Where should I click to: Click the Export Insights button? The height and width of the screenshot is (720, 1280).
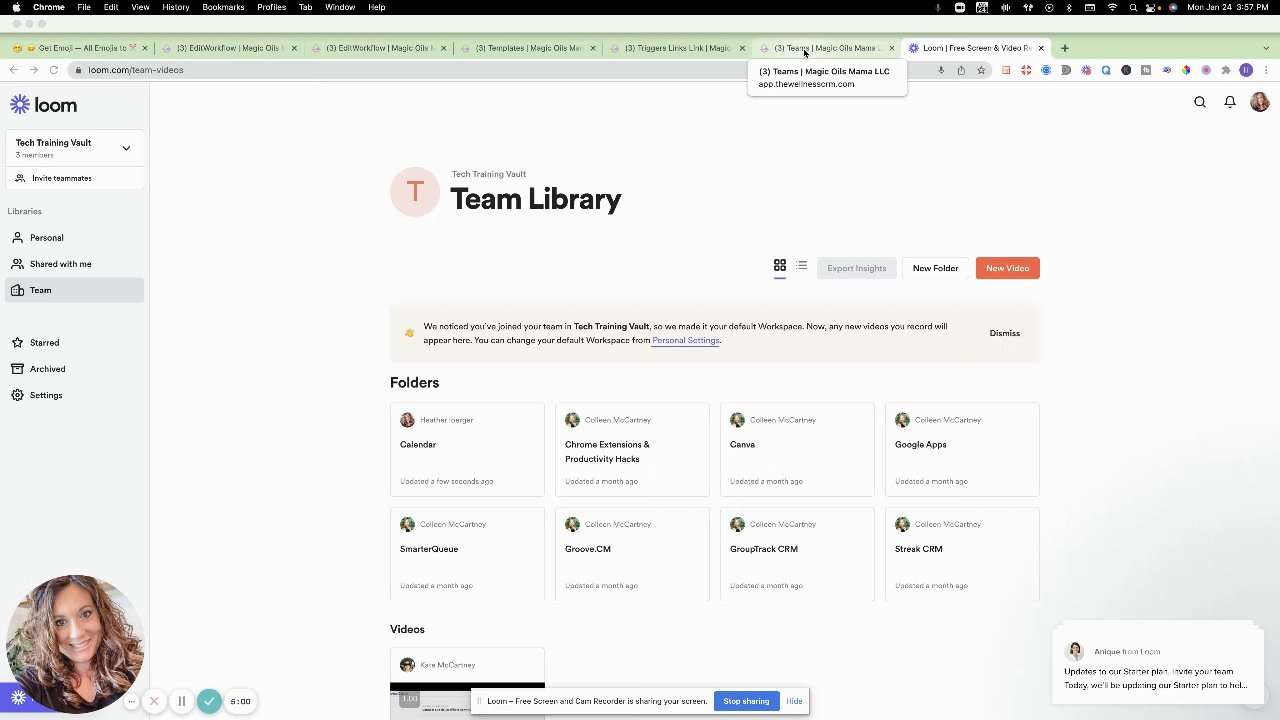coord(856,268)
